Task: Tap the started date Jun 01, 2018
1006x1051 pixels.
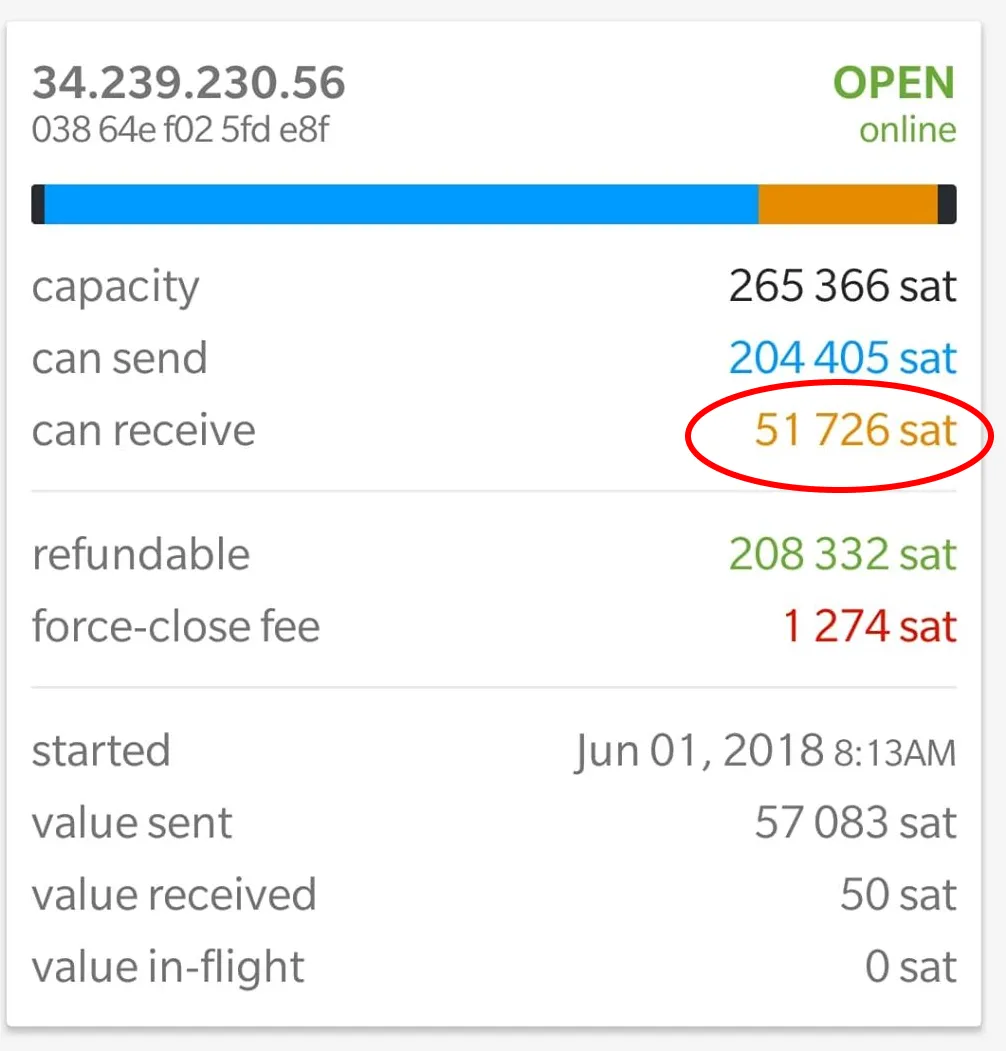Action: tap(699, 751)
